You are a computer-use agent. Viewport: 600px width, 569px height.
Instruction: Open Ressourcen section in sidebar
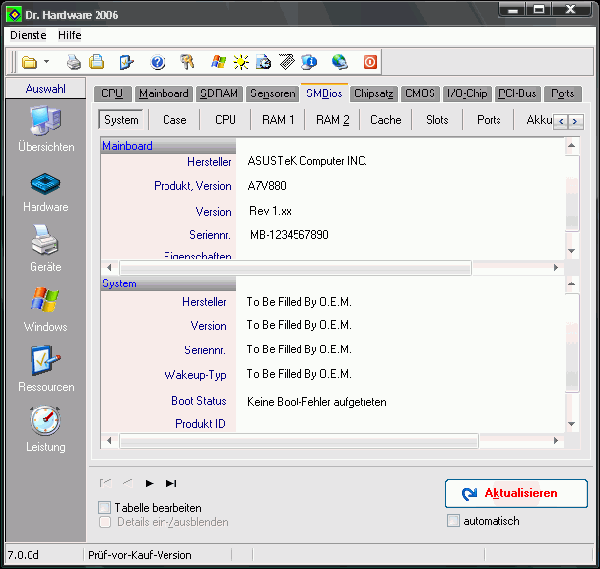pos(46,369)
